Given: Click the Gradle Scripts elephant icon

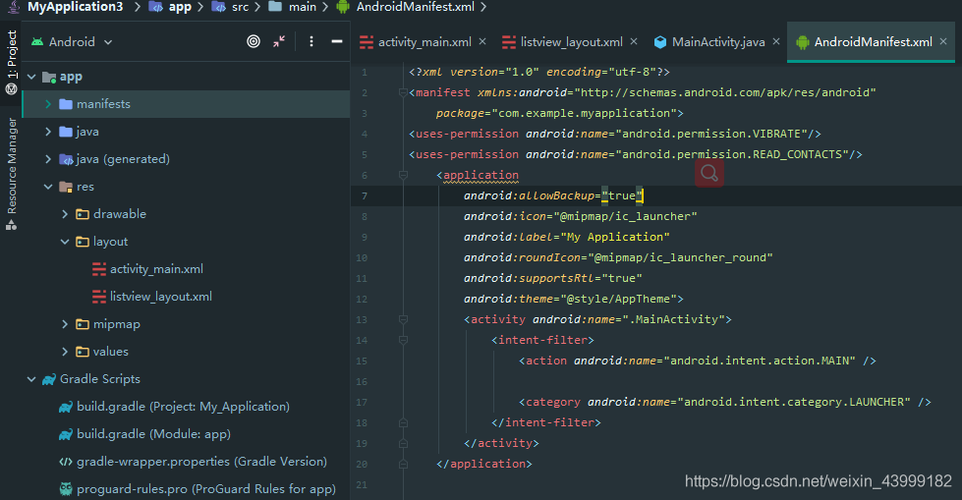Looking at the screenshot, I should click(49, 379).
